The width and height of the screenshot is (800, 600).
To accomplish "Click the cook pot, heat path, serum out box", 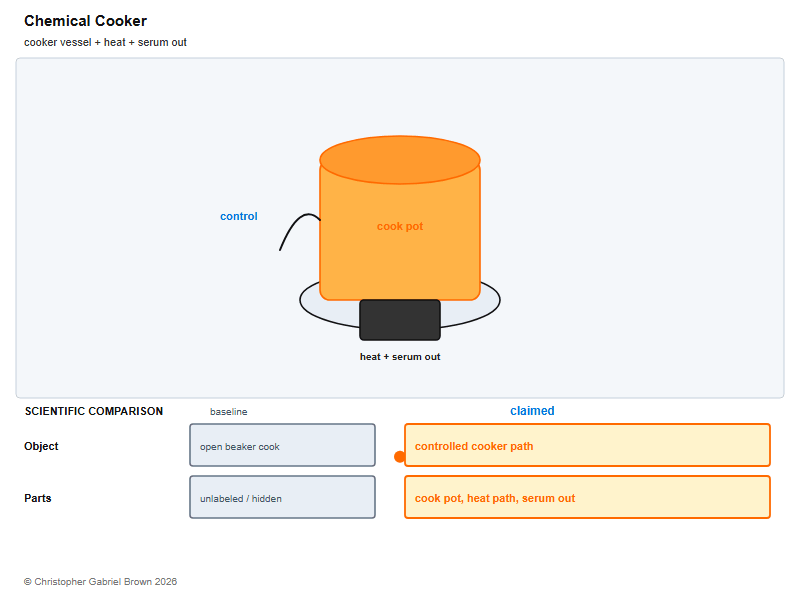I will [x=587, y=497].
